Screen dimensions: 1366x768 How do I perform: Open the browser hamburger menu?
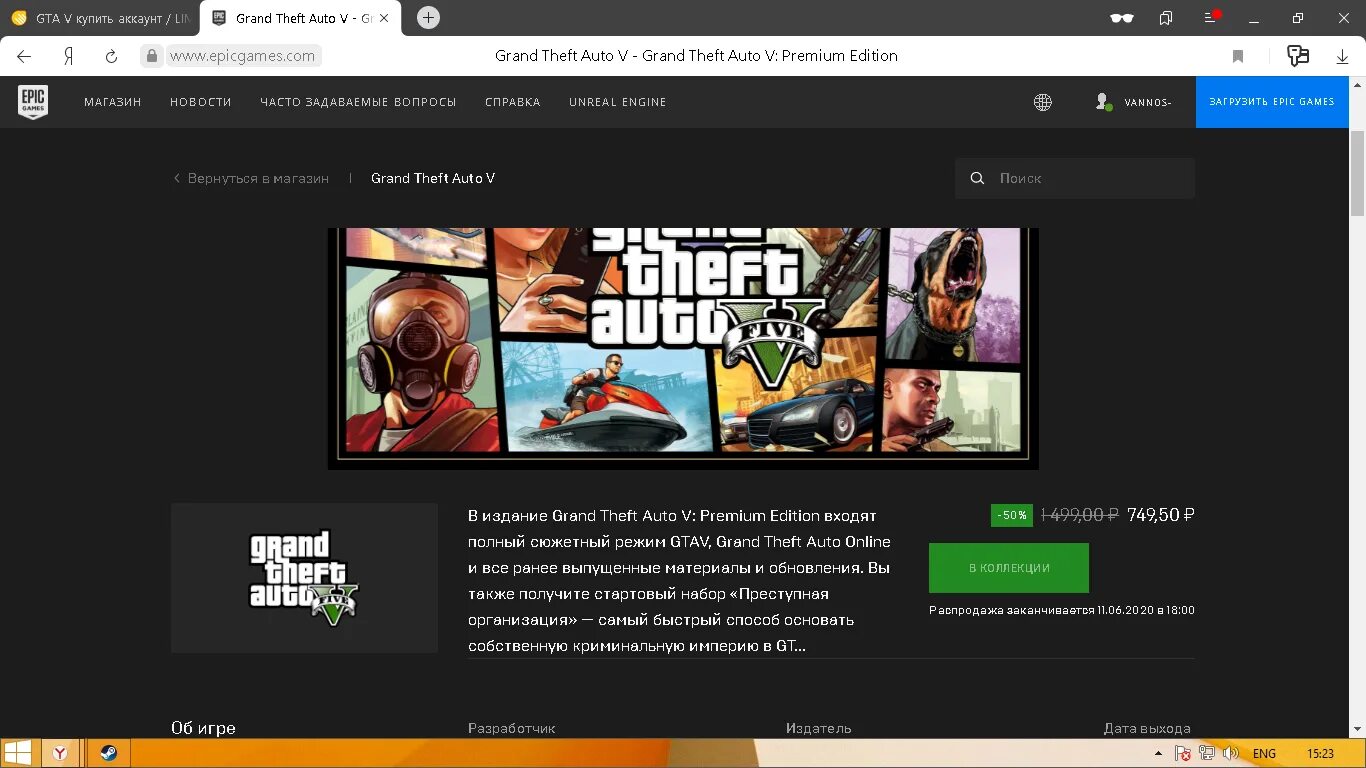click(1211, 17)
